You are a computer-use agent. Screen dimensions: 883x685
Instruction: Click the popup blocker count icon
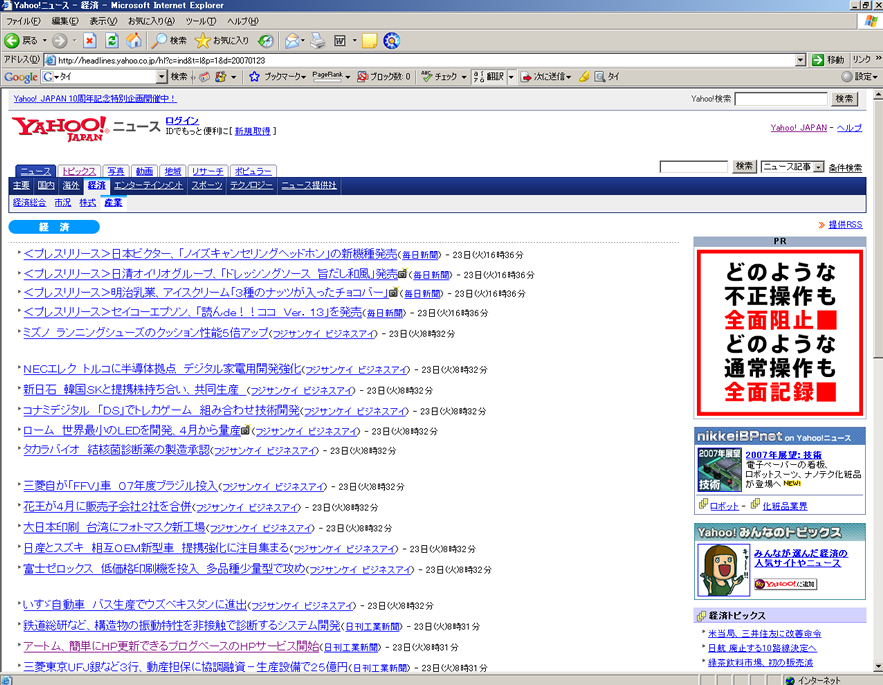(x=363, y=77)
